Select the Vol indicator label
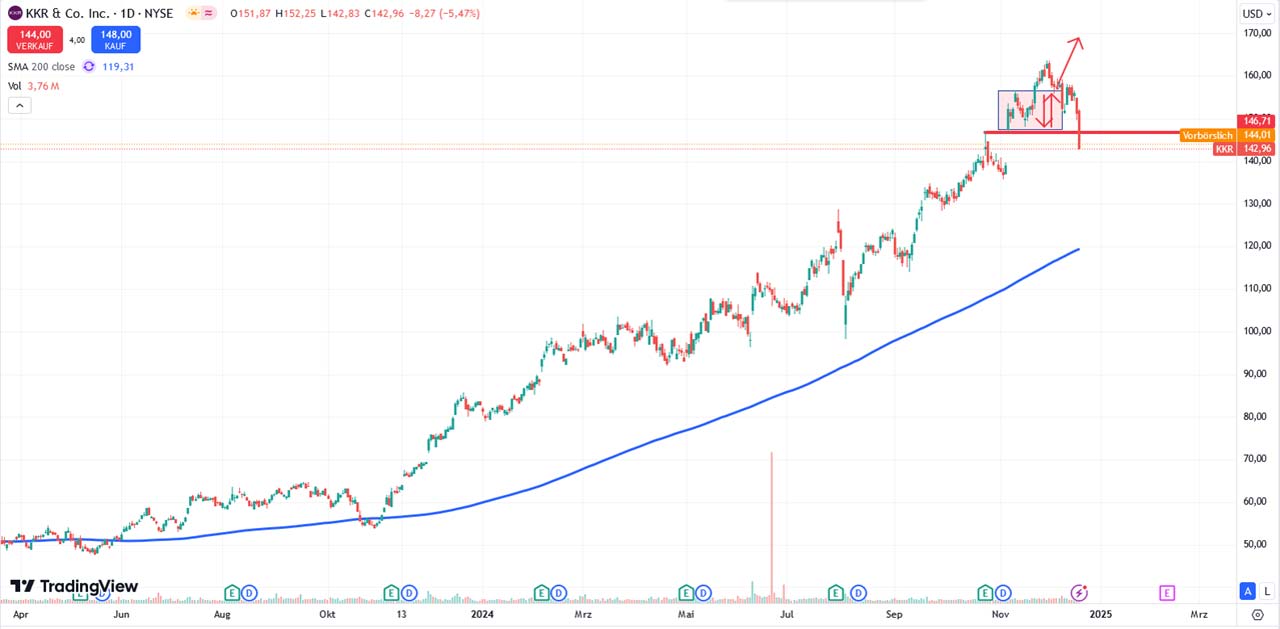This screenshot has width=1280, height=629. click(15, 86)
